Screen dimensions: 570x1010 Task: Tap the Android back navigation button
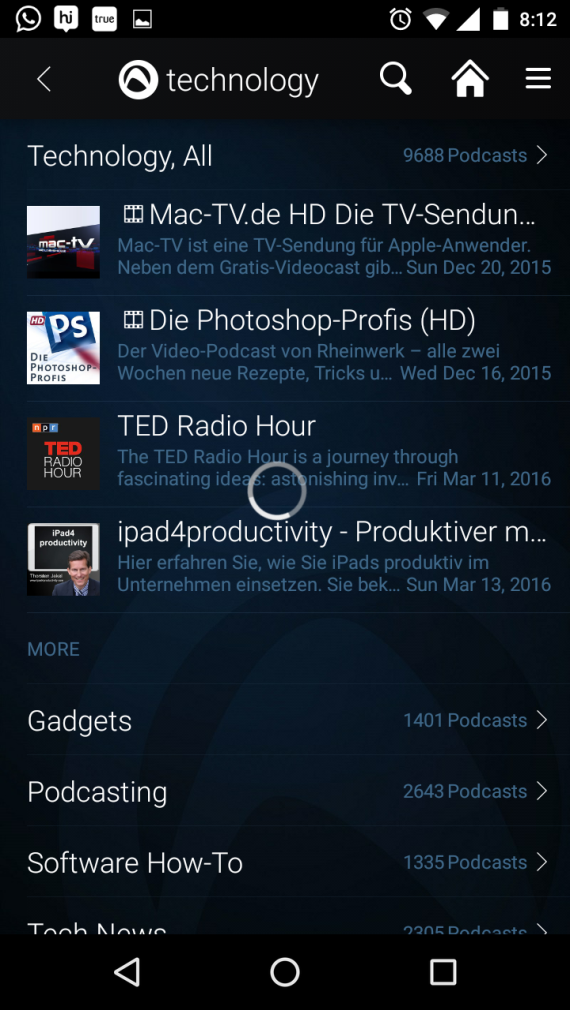127,971
